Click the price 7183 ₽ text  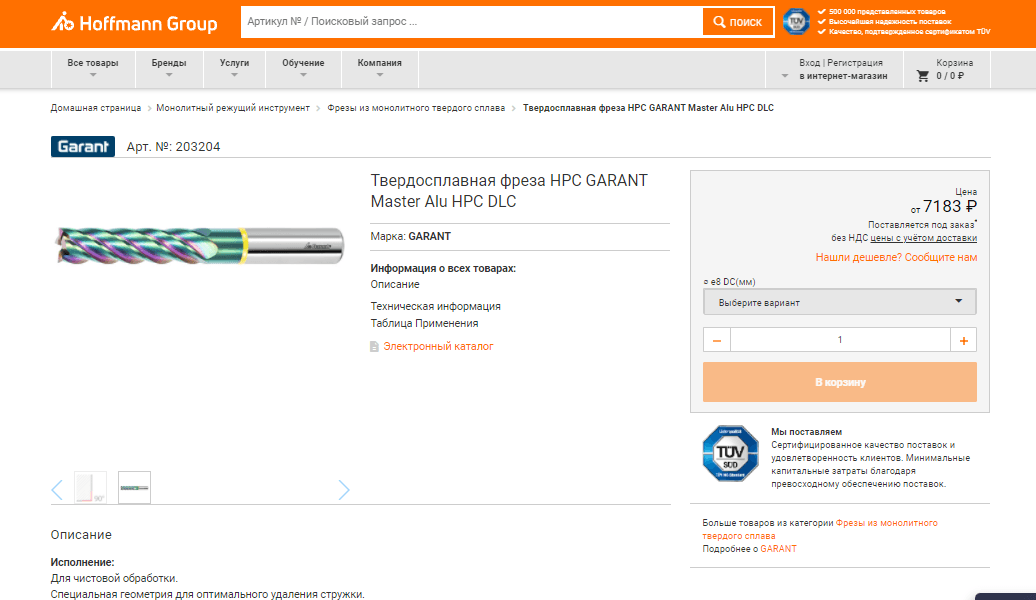pyautogui.click(x=949, y=207)
